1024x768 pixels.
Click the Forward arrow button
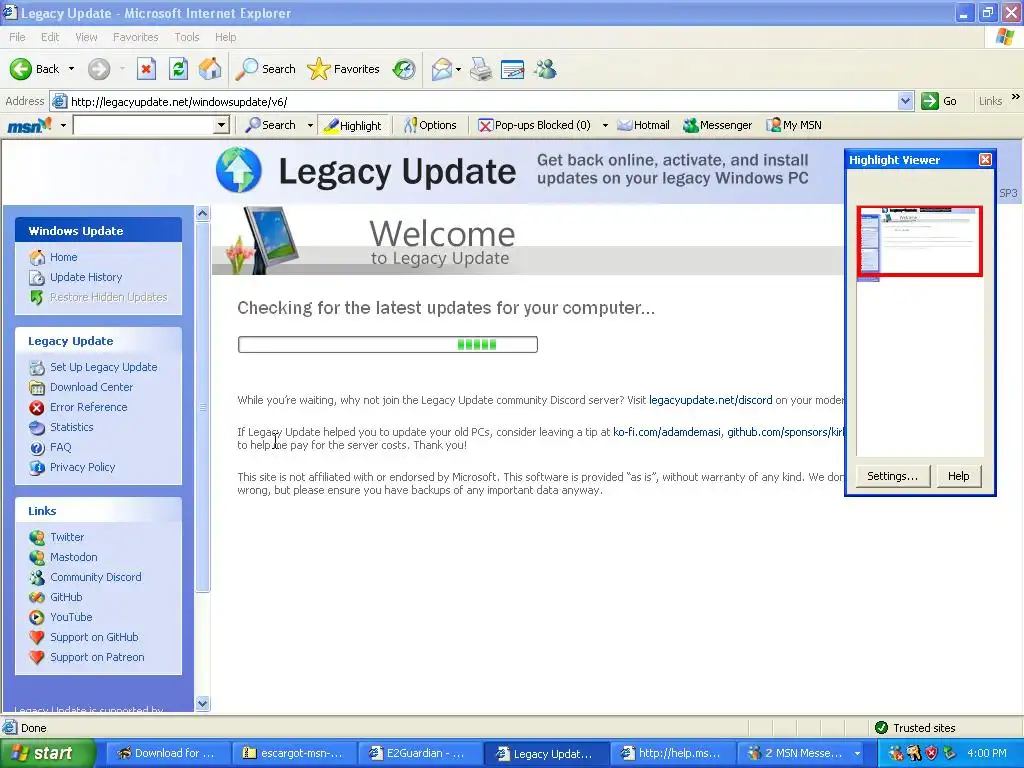(x=99, y=69)
